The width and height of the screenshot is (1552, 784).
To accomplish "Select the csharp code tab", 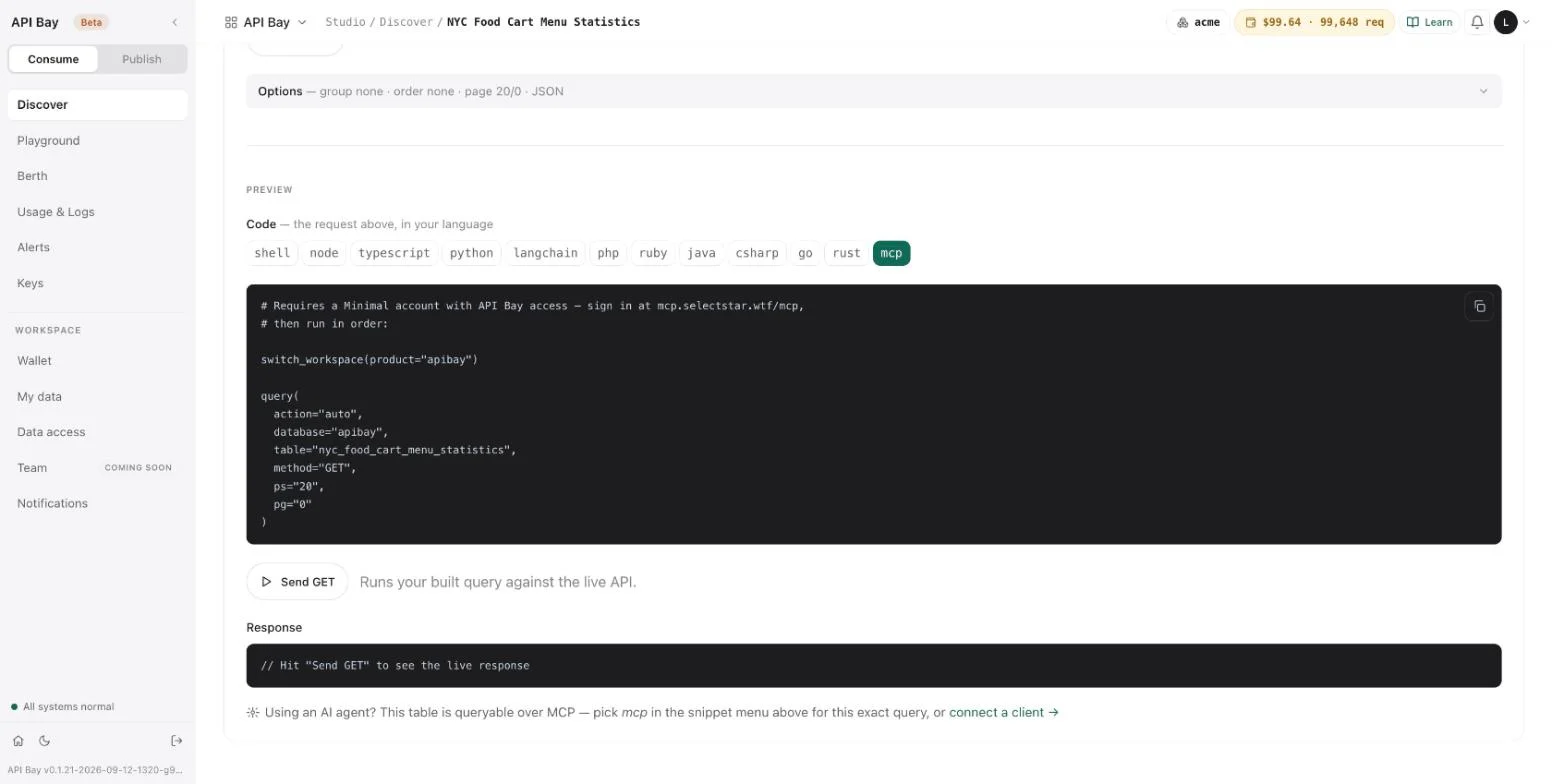I will [757, 253].
